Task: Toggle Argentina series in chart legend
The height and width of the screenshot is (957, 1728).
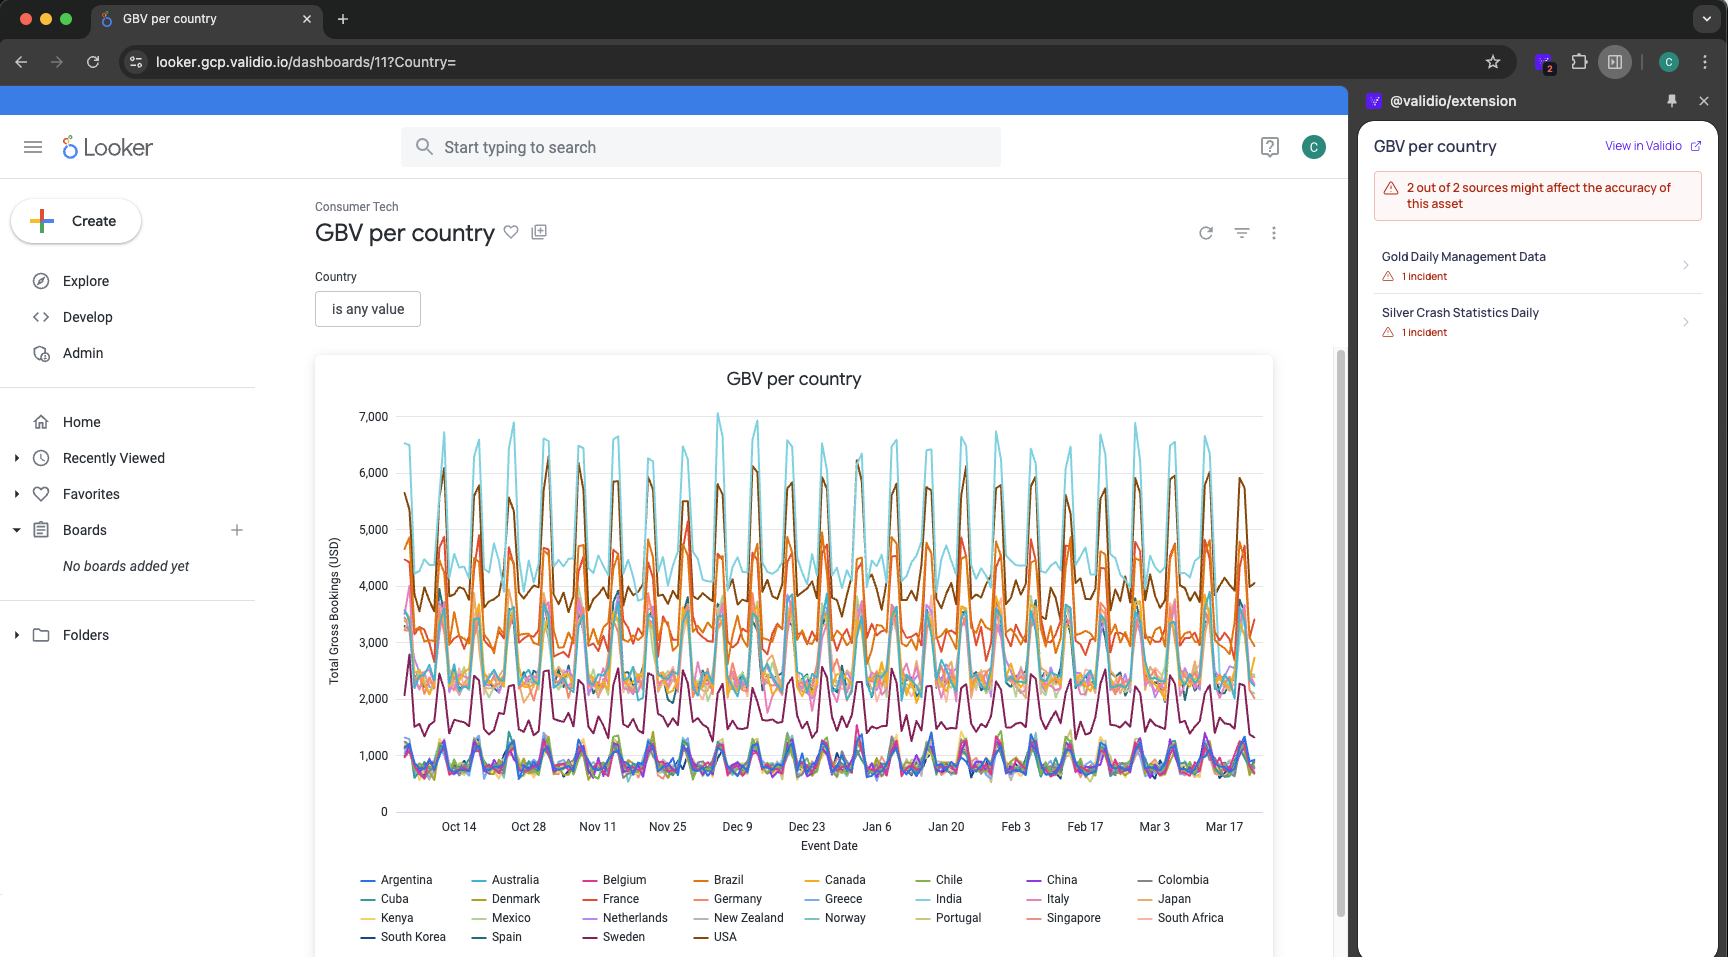Action: click(x=396, y=880)
